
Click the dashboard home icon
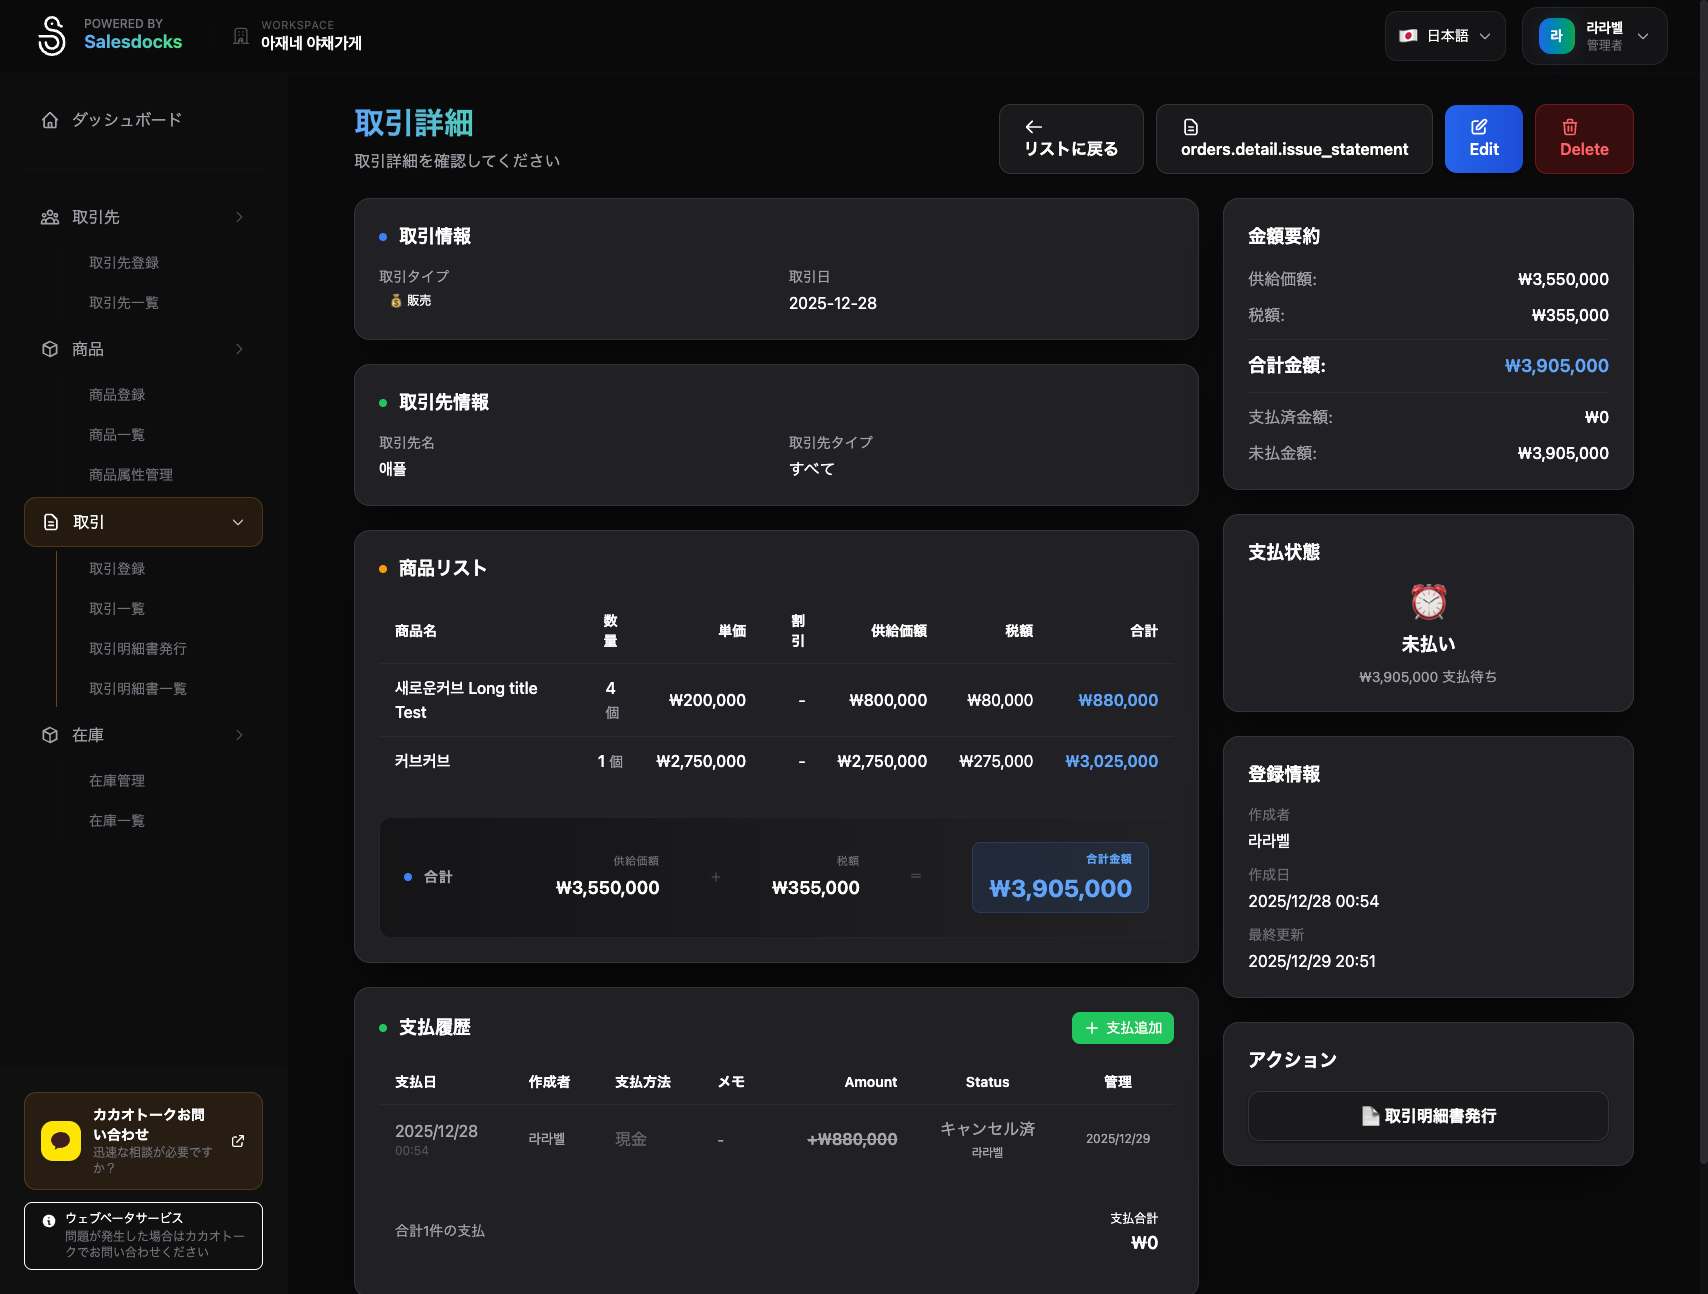[x=50, y=120]
